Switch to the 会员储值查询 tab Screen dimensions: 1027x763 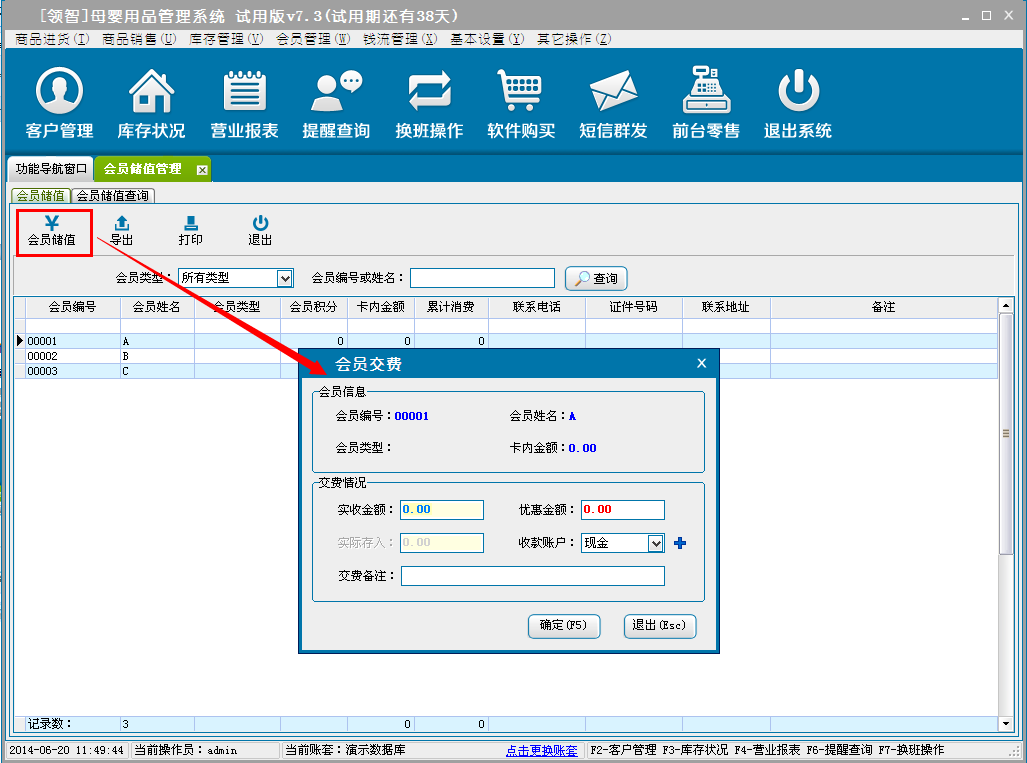click(113, 196)
